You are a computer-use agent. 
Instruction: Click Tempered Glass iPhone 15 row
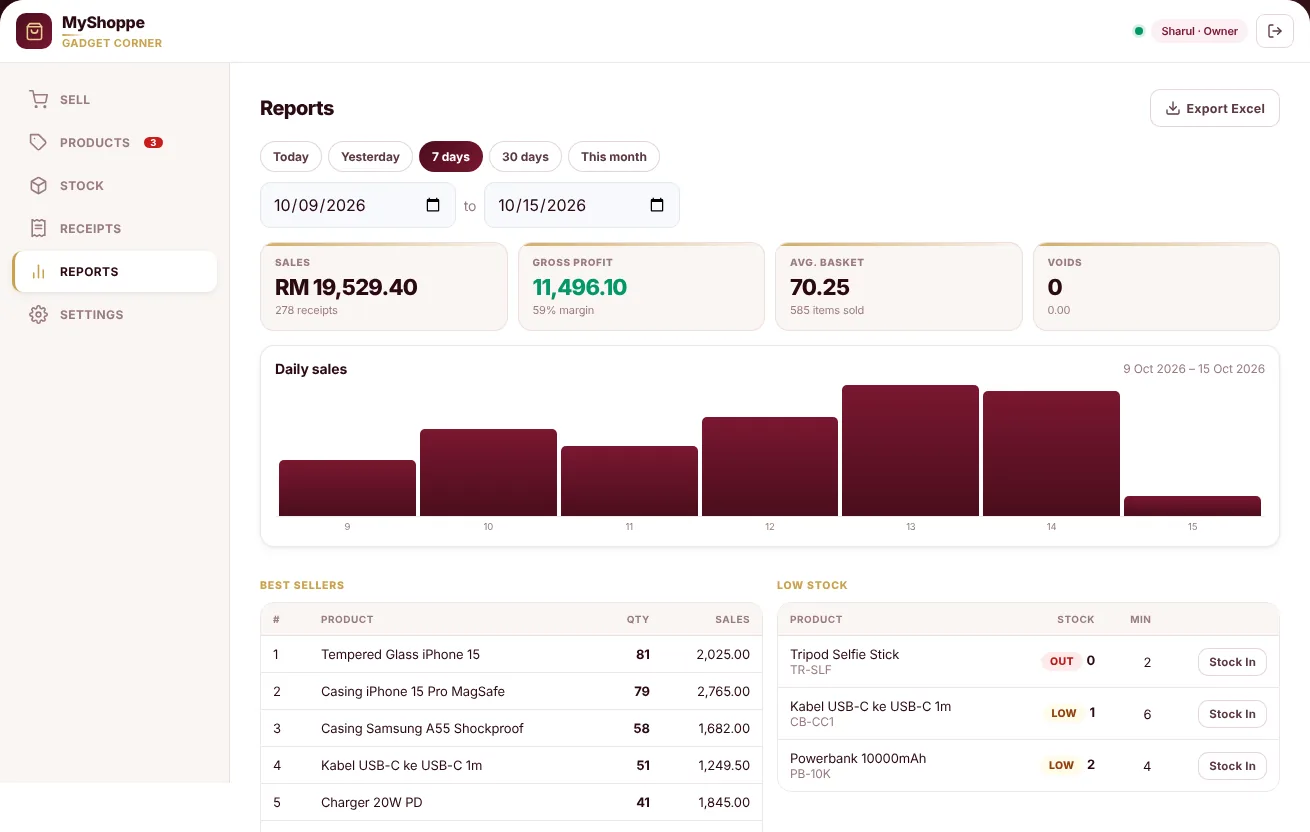click(x=511, y=655)
